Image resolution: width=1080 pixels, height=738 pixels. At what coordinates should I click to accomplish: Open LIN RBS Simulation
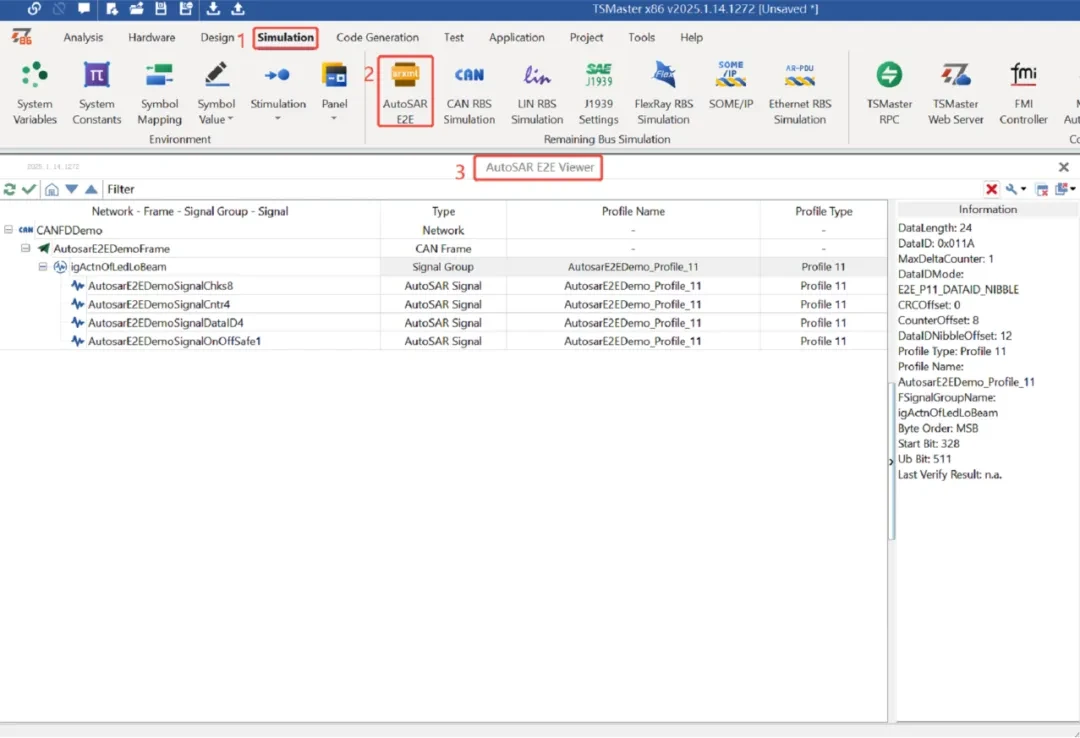(537, 90)
